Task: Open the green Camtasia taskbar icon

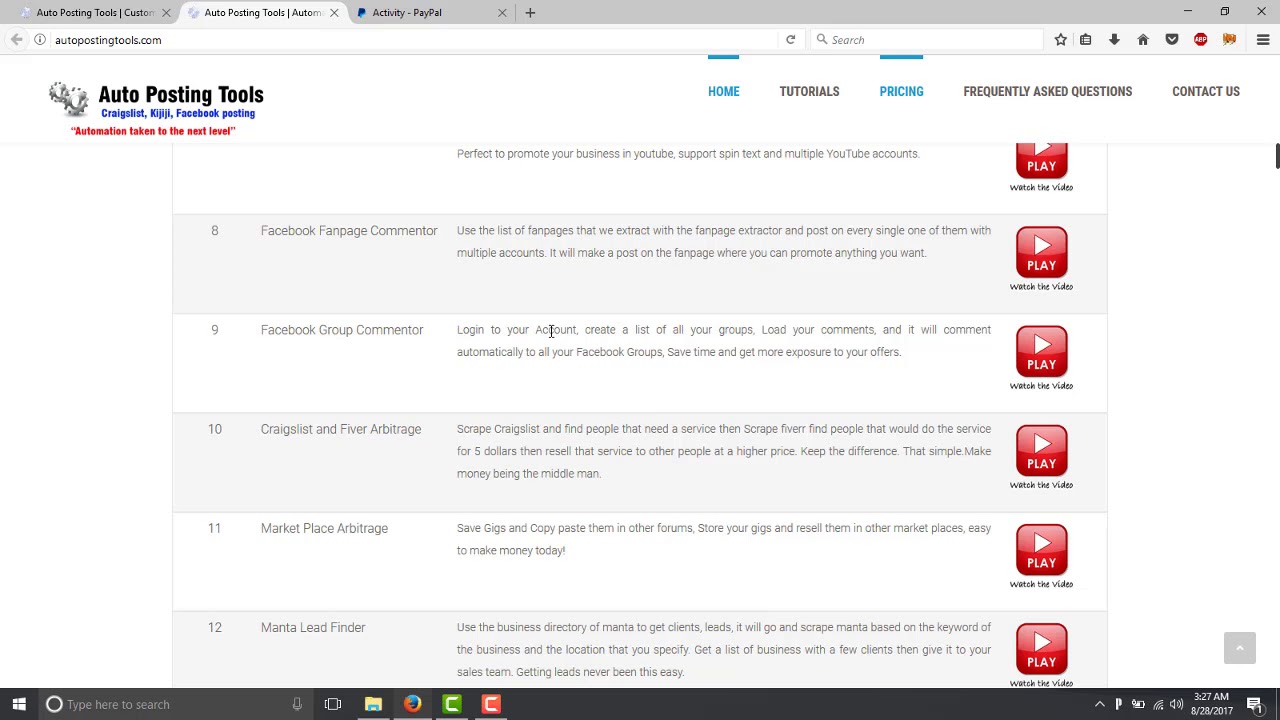Action: [452, 704]
